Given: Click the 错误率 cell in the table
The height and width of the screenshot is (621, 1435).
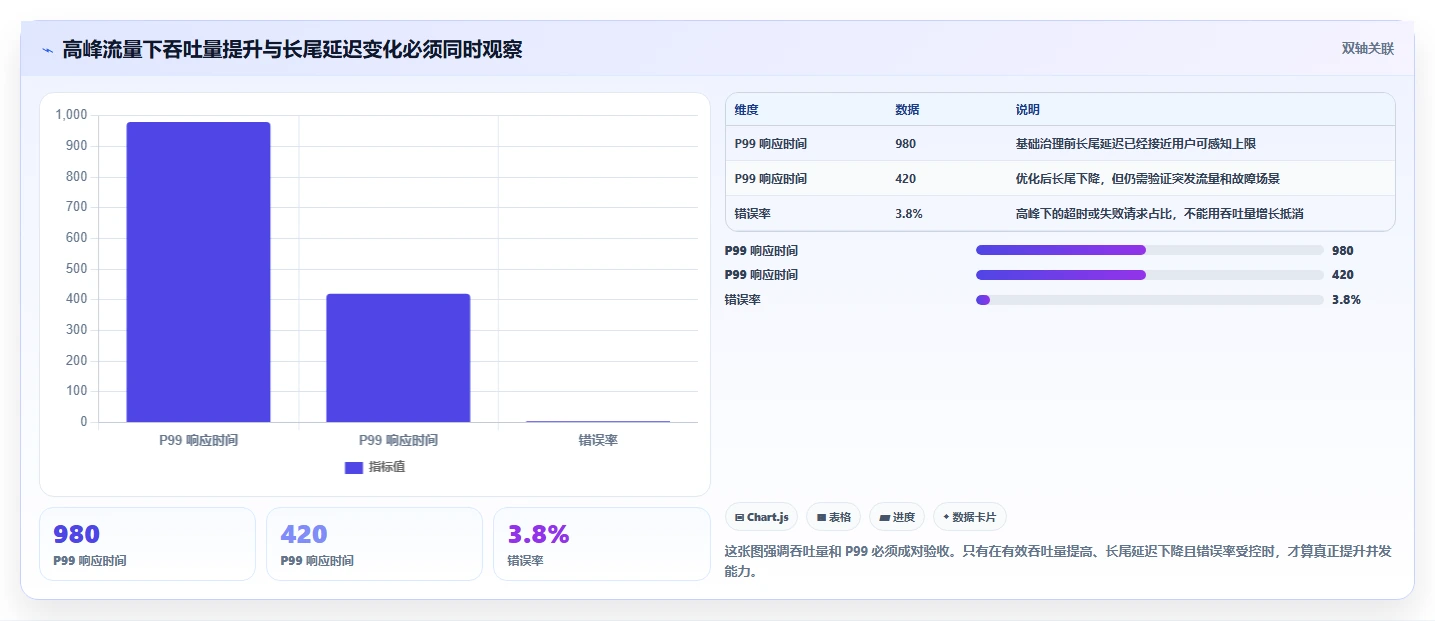Looking at the screenshot, I should tap(753, 214).
